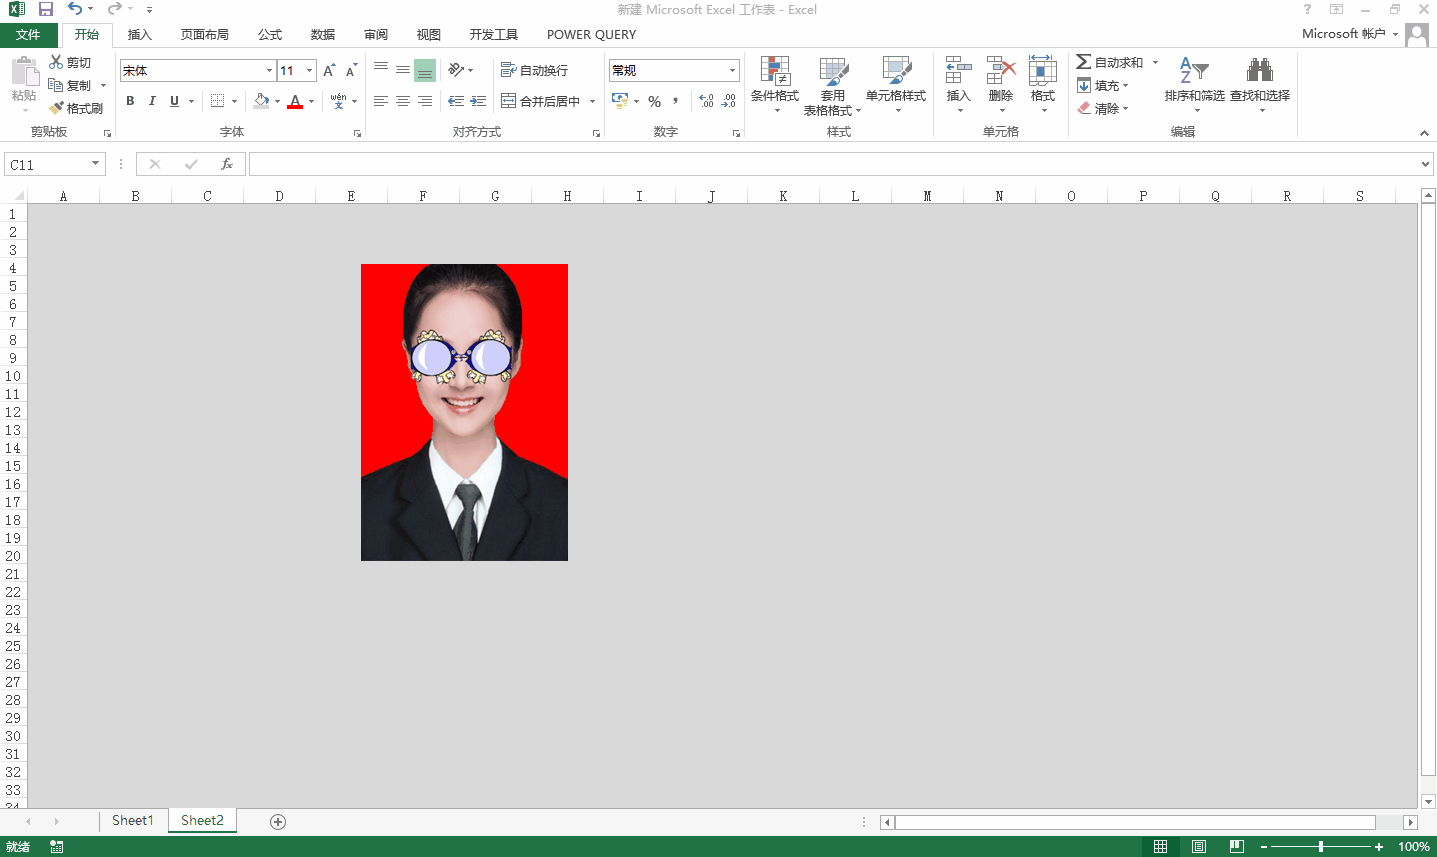The image size is (1437, 857).
Task: Switch to the 插入 ribbon tab
Action: click(x=140, y=35)
